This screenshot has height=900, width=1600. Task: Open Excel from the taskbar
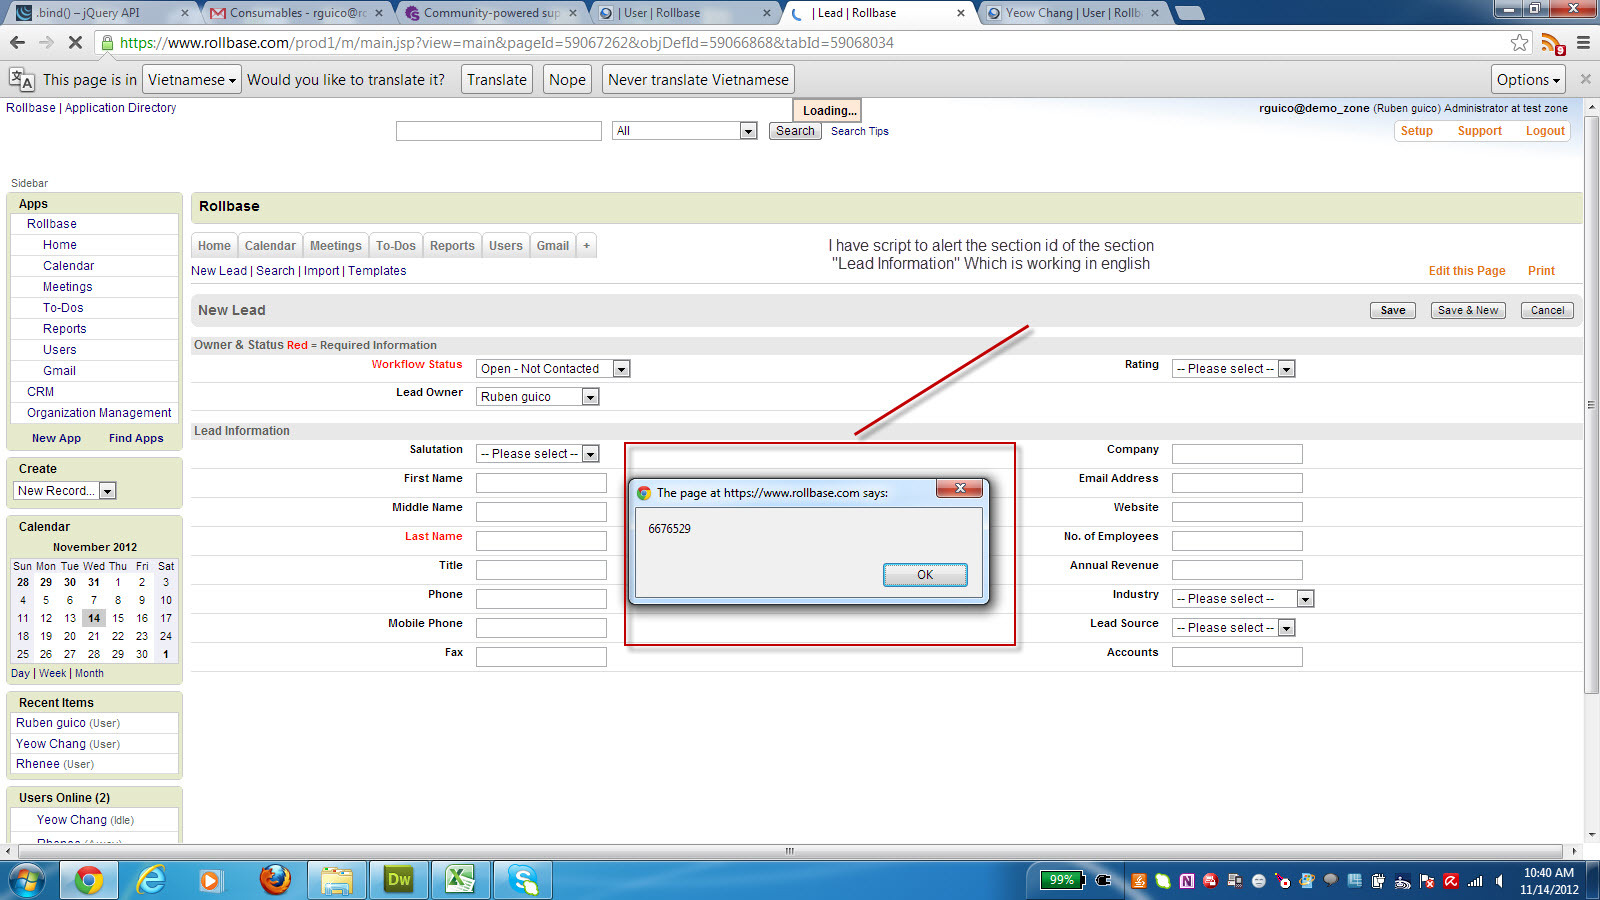point(460,880)
